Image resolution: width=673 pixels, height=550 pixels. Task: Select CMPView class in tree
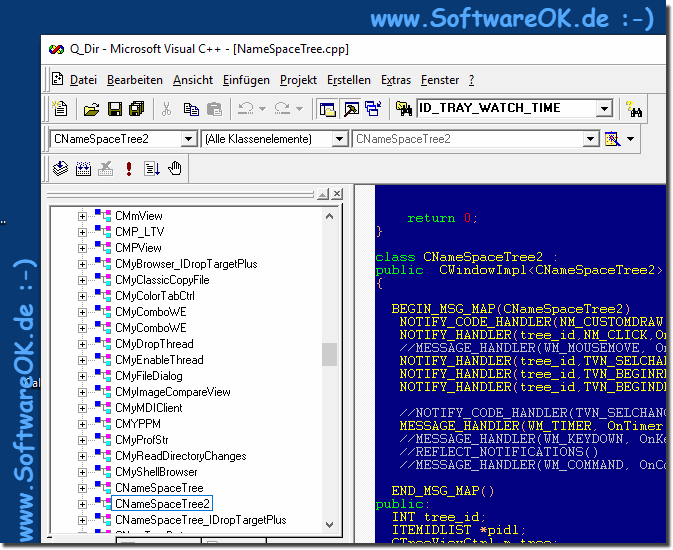(x=138, y=248)
